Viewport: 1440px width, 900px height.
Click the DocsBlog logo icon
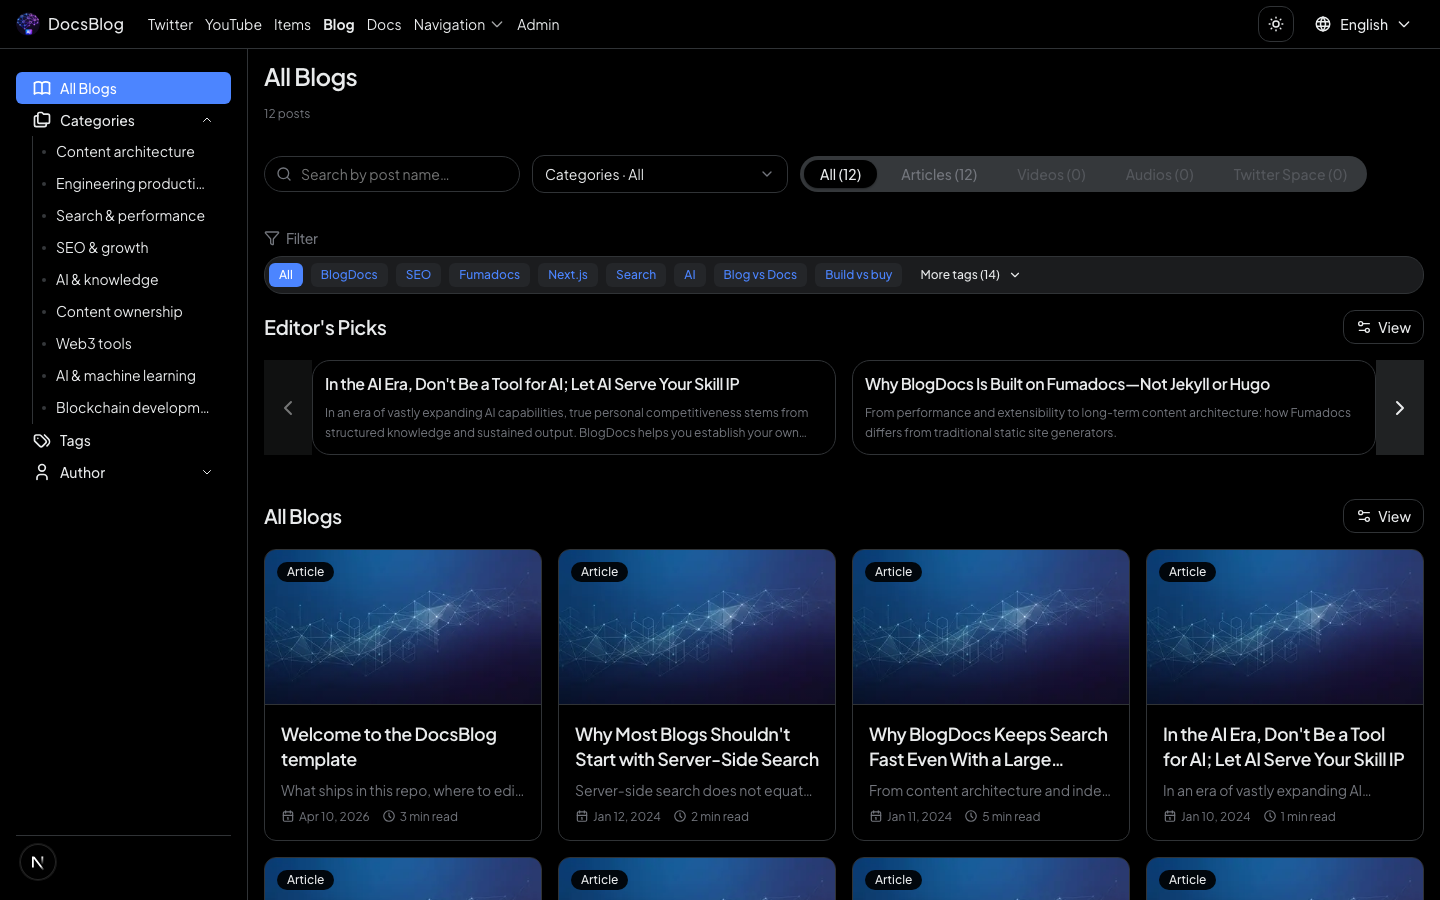pos(28,24)
